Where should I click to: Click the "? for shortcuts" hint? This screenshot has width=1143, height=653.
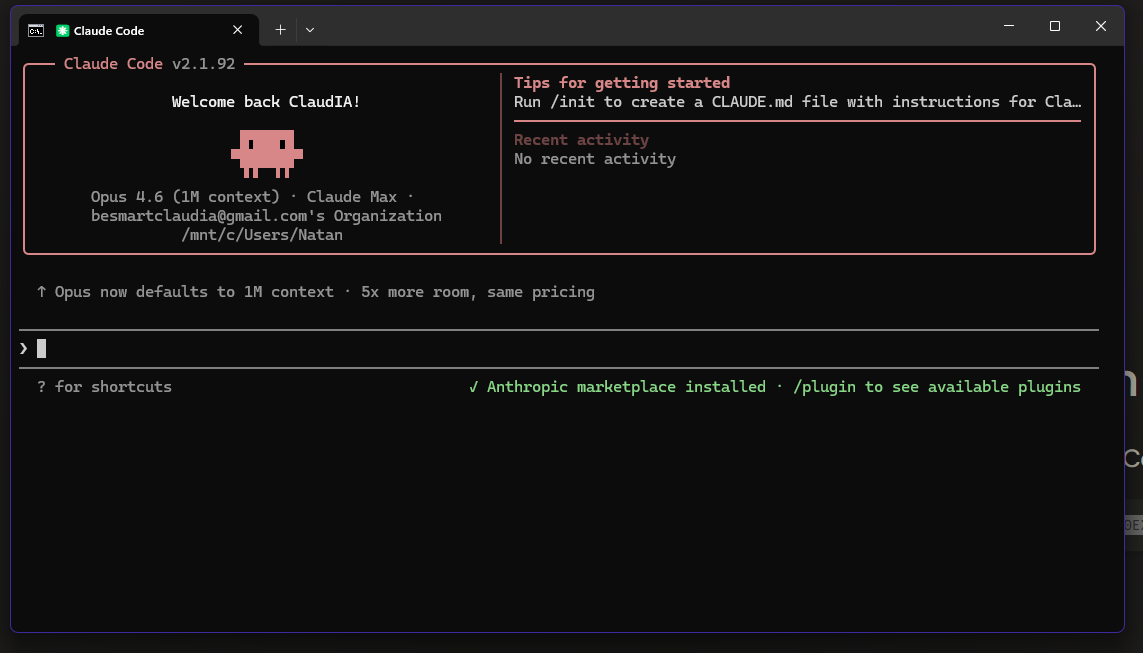pos(104,387)
